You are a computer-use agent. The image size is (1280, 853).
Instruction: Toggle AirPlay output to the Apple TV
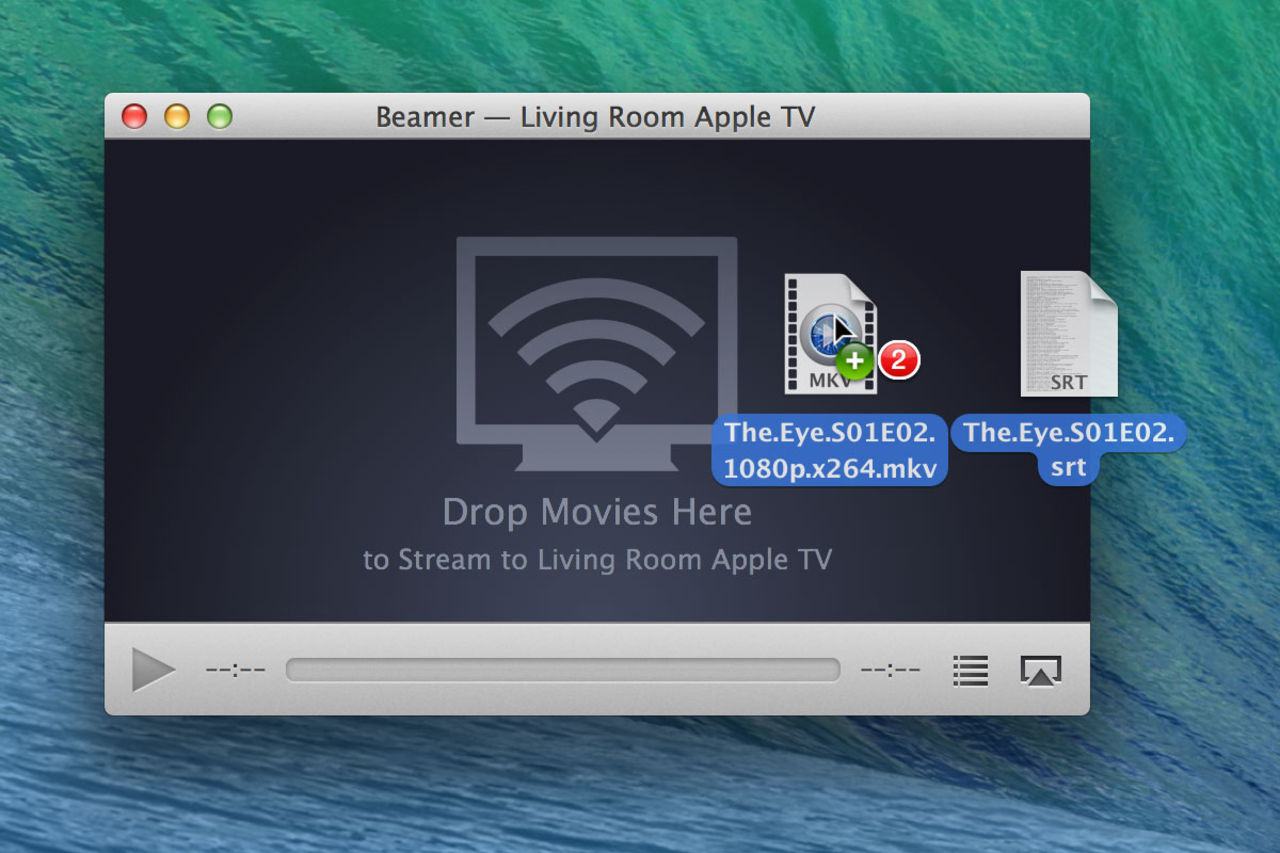click(x=1041, y=671)
